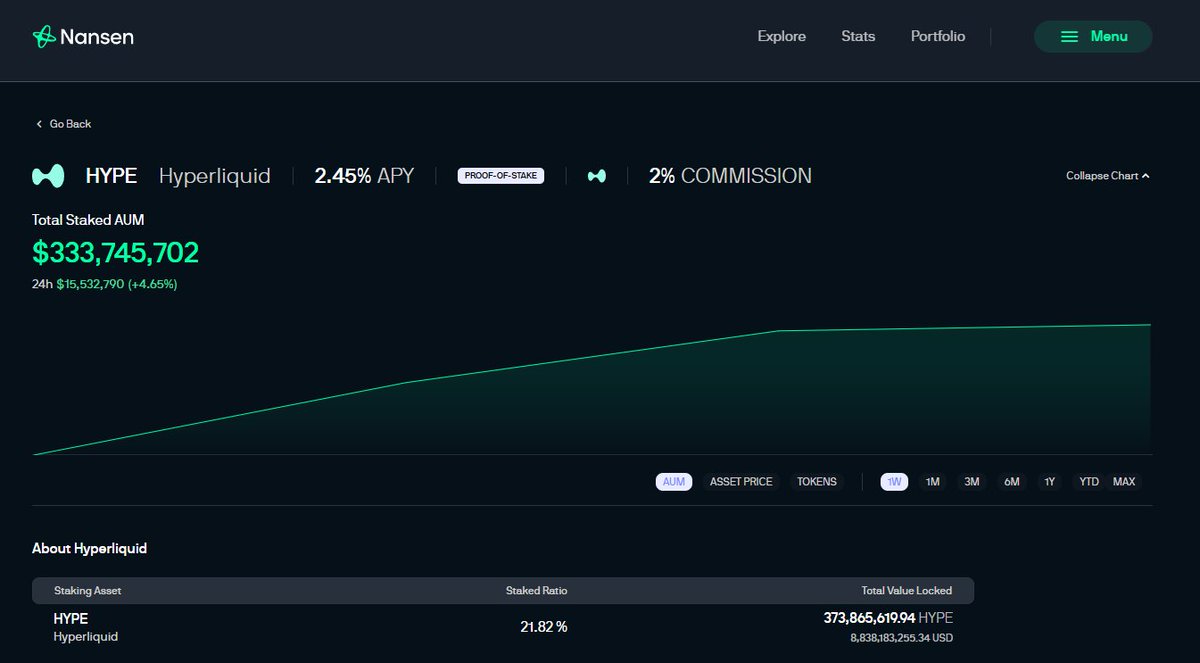Click the Hyperliquid subtitle under HYPE in the table
This screenshot has width=1200, height=663.
pos(86,637)
